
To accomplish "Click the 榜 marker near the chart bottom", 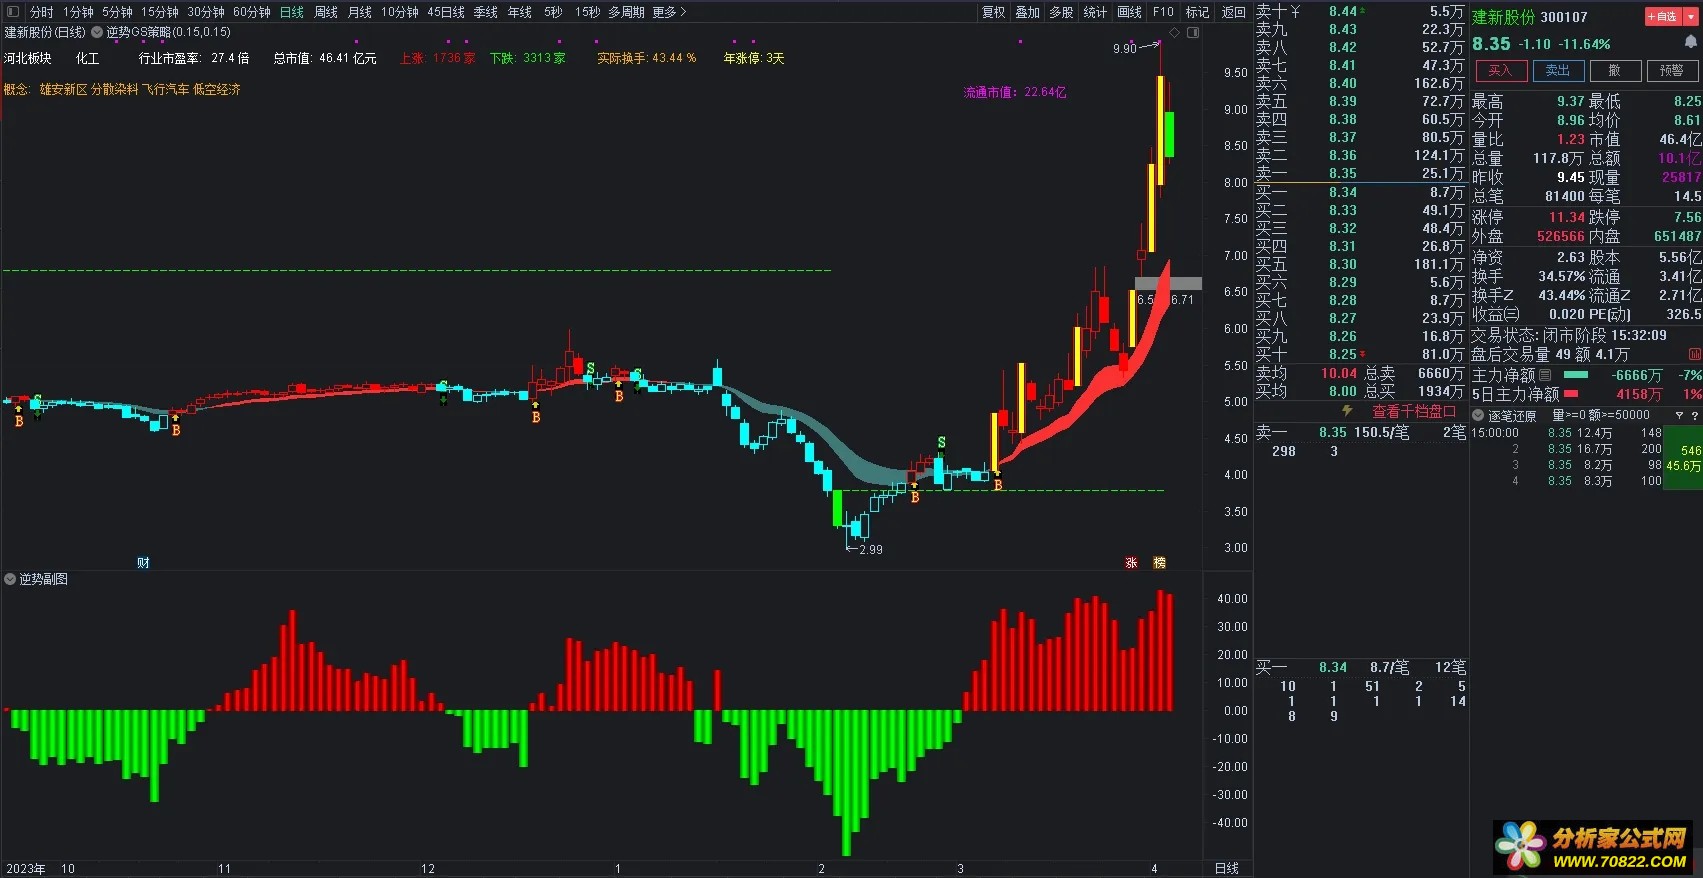I will coord(1159,563).
